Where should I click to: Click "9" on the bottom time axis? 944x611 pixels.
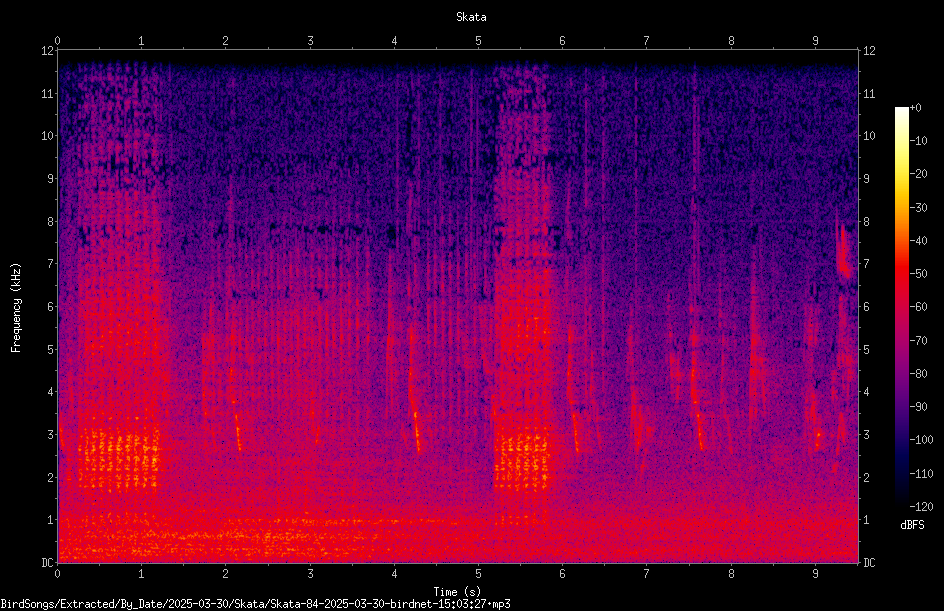[815, 574]
